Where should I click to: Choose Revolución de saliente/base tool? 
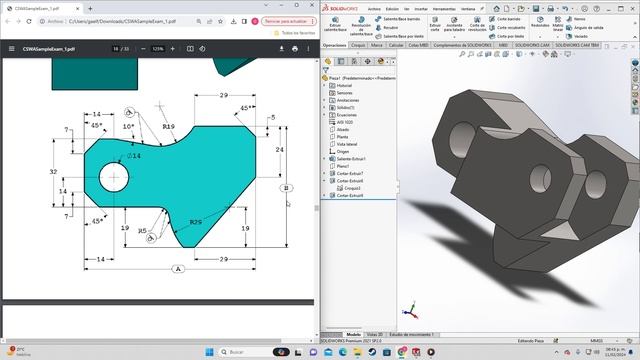point(361,26)
